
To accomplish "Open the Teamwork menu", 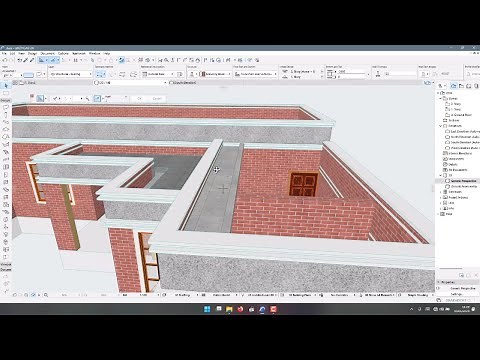I will click(79, 53).
